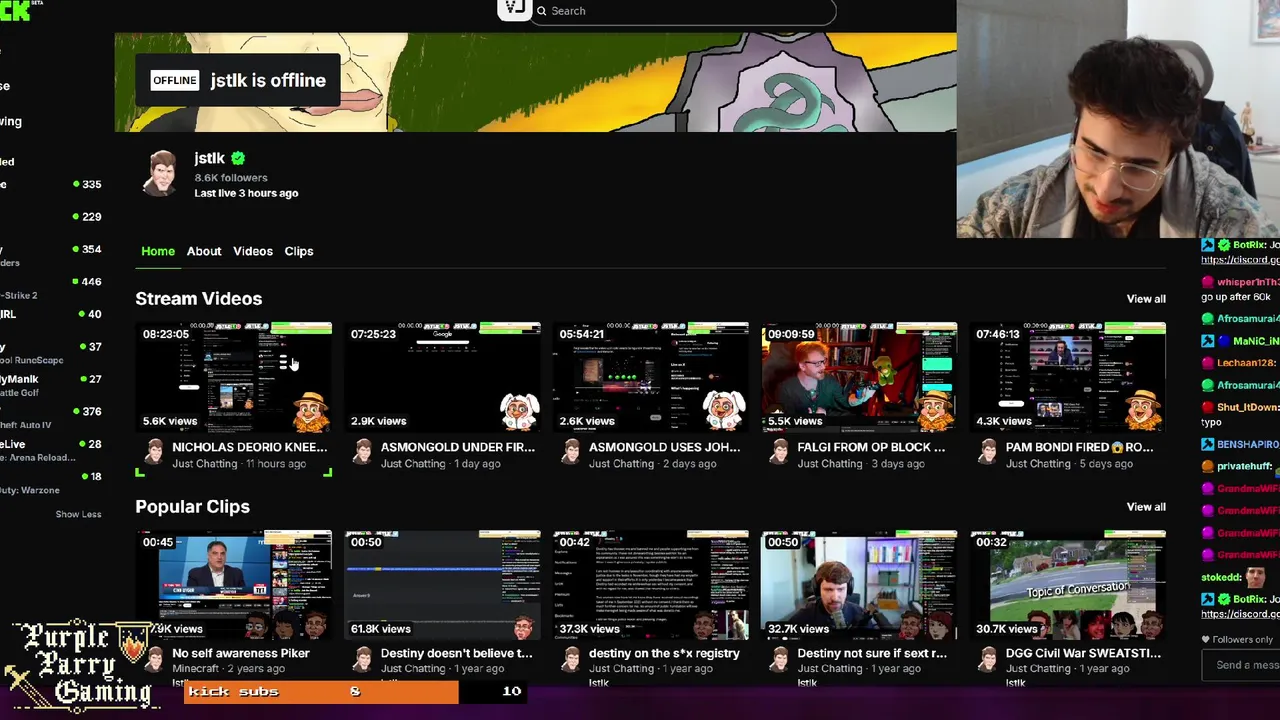Click channel avatar beside ASMONGOLD USES JOH video
Screen dimensions: 1280x720
tap(570, 454)
